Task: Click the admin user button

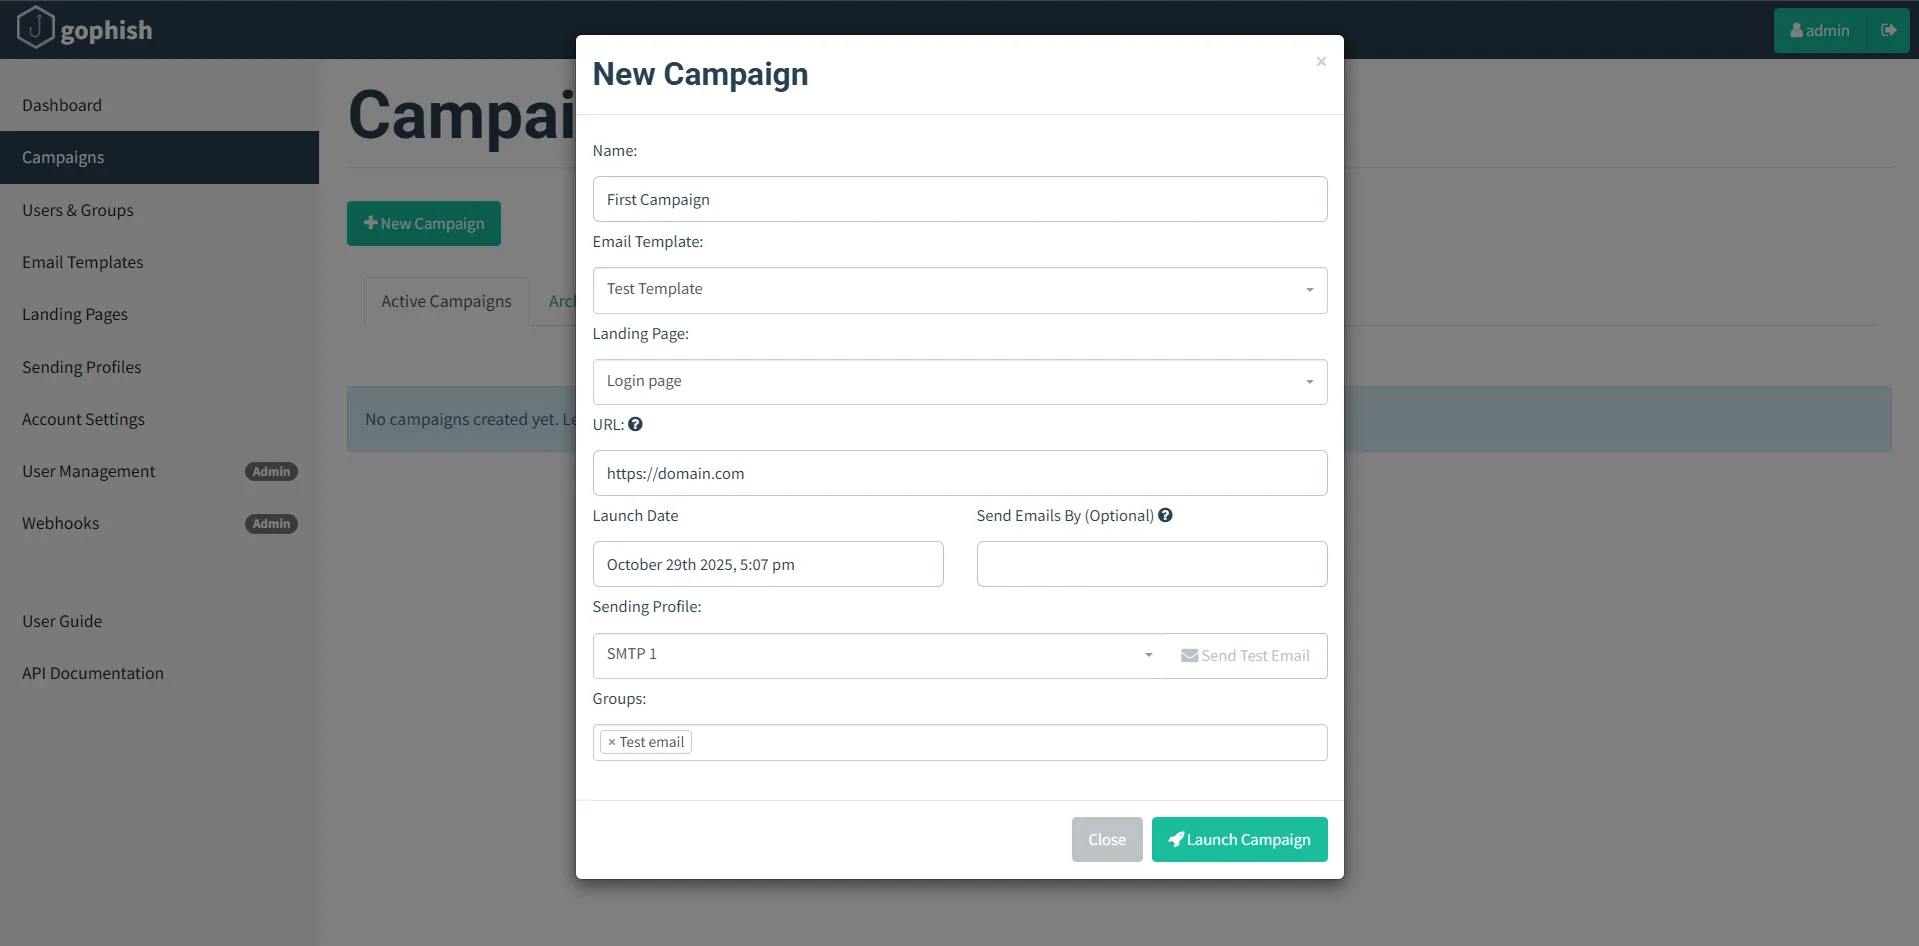Action: (1820, 30)
